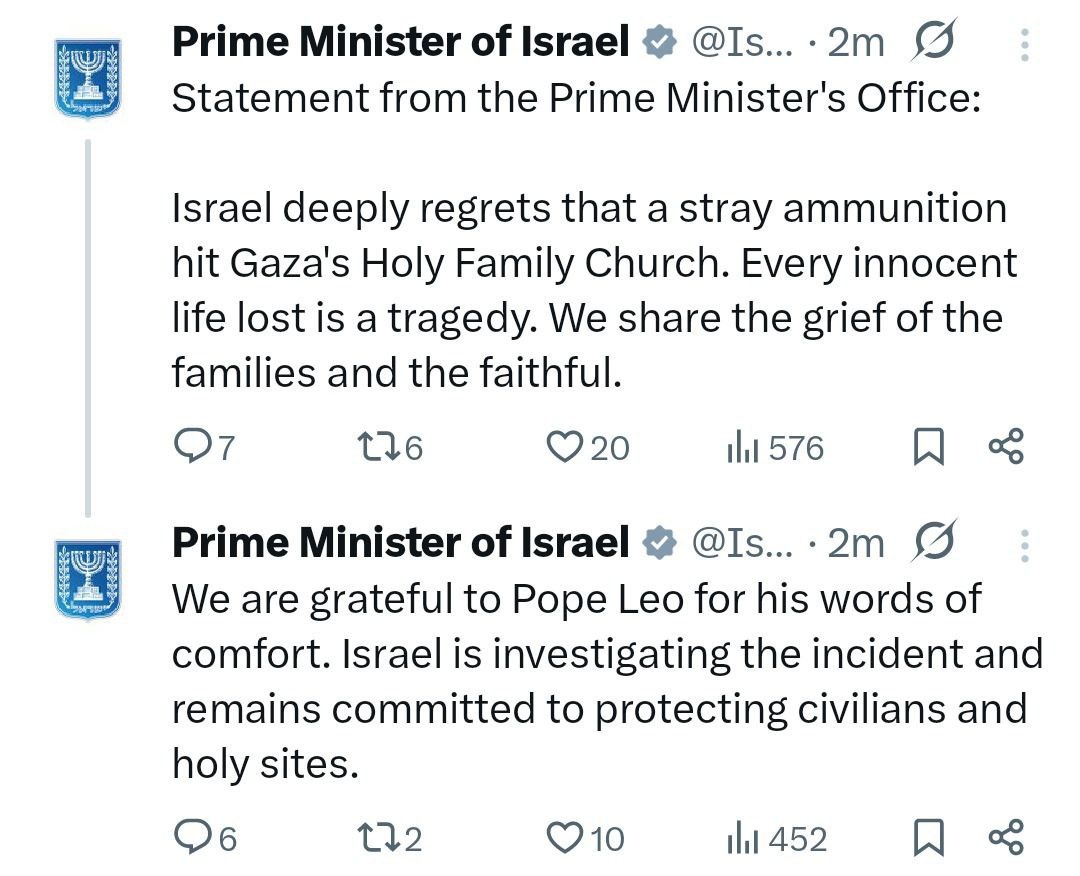1080x876 pixels.
Task: Open the first tweet's Prime Minister avatar
Action: tap(88, 79)
